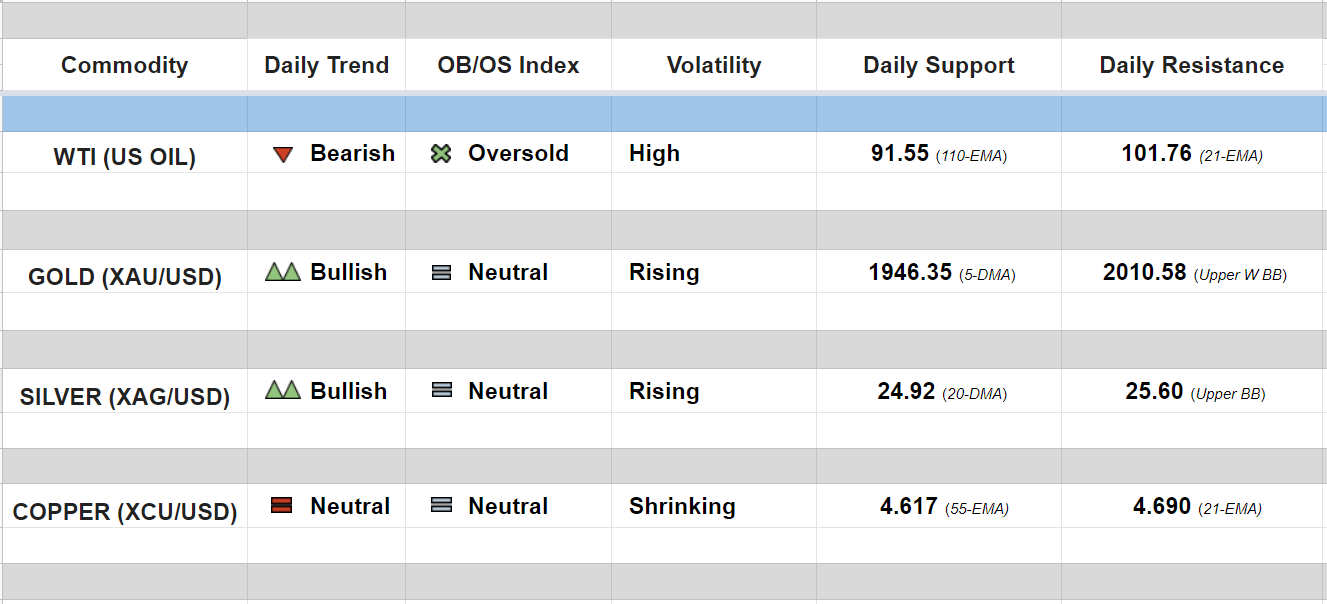Click the neutral bars icon in Gold's OB/OS cell
This screenshot has width=1327, height=604.
point(441,273)
